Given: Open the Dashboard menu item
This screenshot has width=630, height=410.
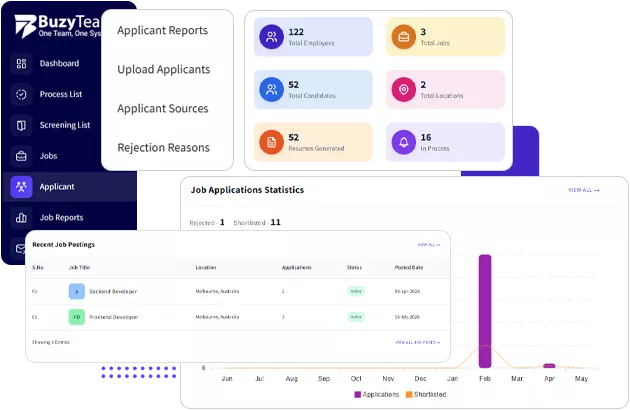Looking at the screenshot, I should (59, 64).
